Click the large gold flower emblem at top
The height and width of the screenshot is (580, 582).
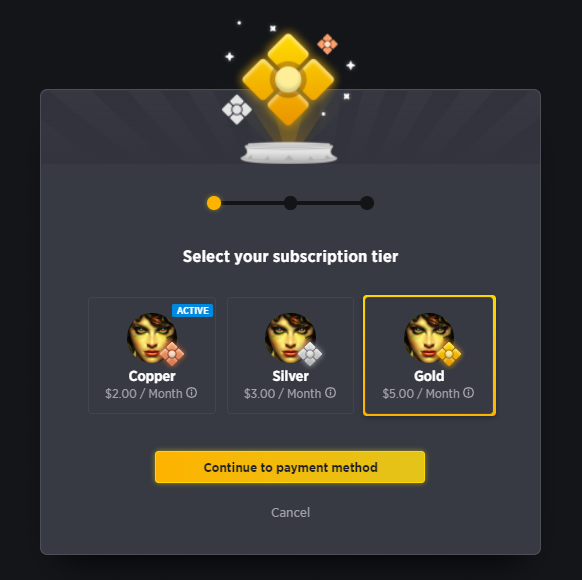click(x=288, y=79)
